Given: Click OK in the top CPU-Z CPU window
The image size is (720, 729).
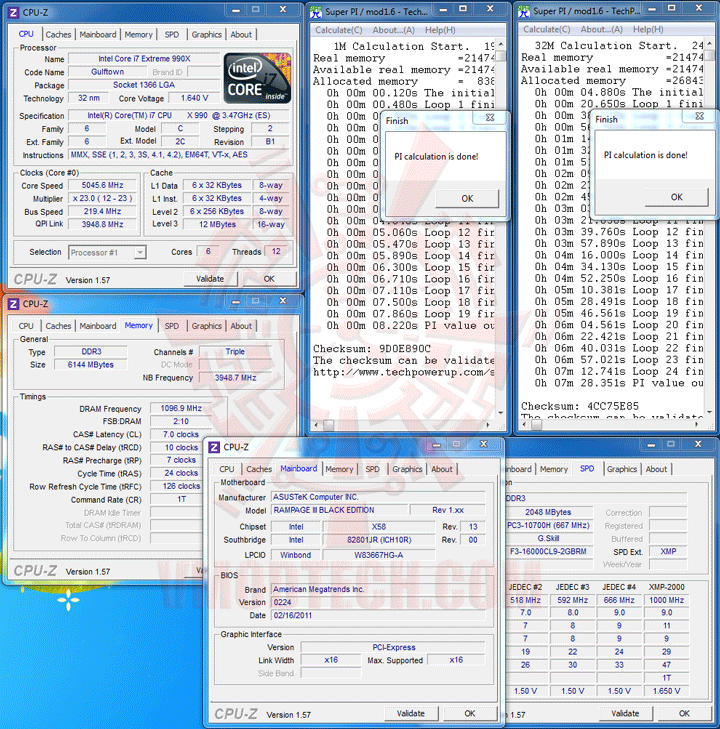Looking at the screenshot, I should pos(269,279).
